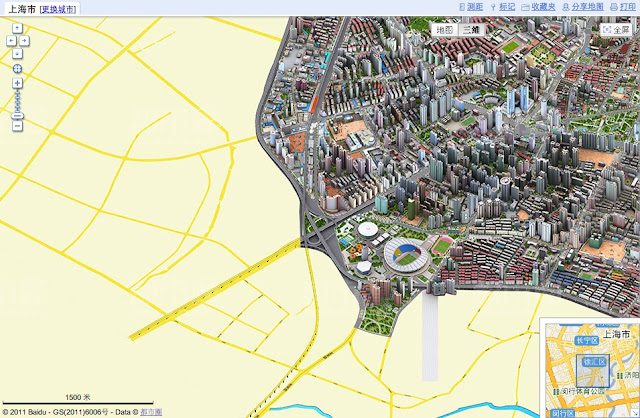Click the 打印 print link

tap(628, 7)
